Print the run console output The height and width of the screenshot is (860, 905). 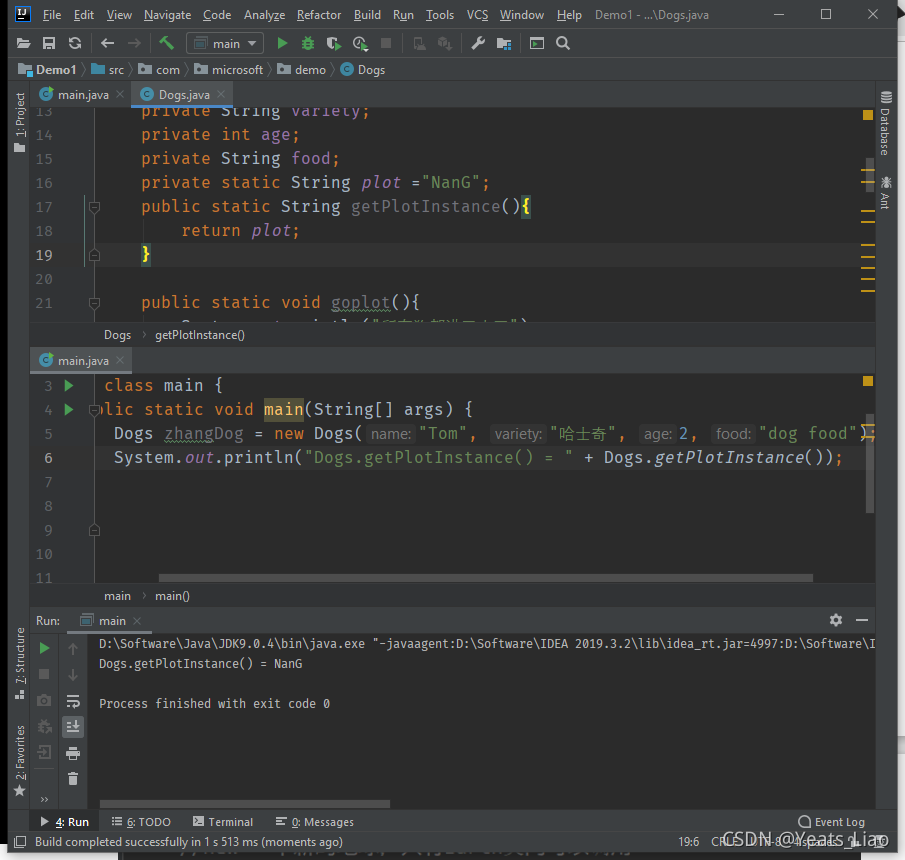(x=73, y=753)
